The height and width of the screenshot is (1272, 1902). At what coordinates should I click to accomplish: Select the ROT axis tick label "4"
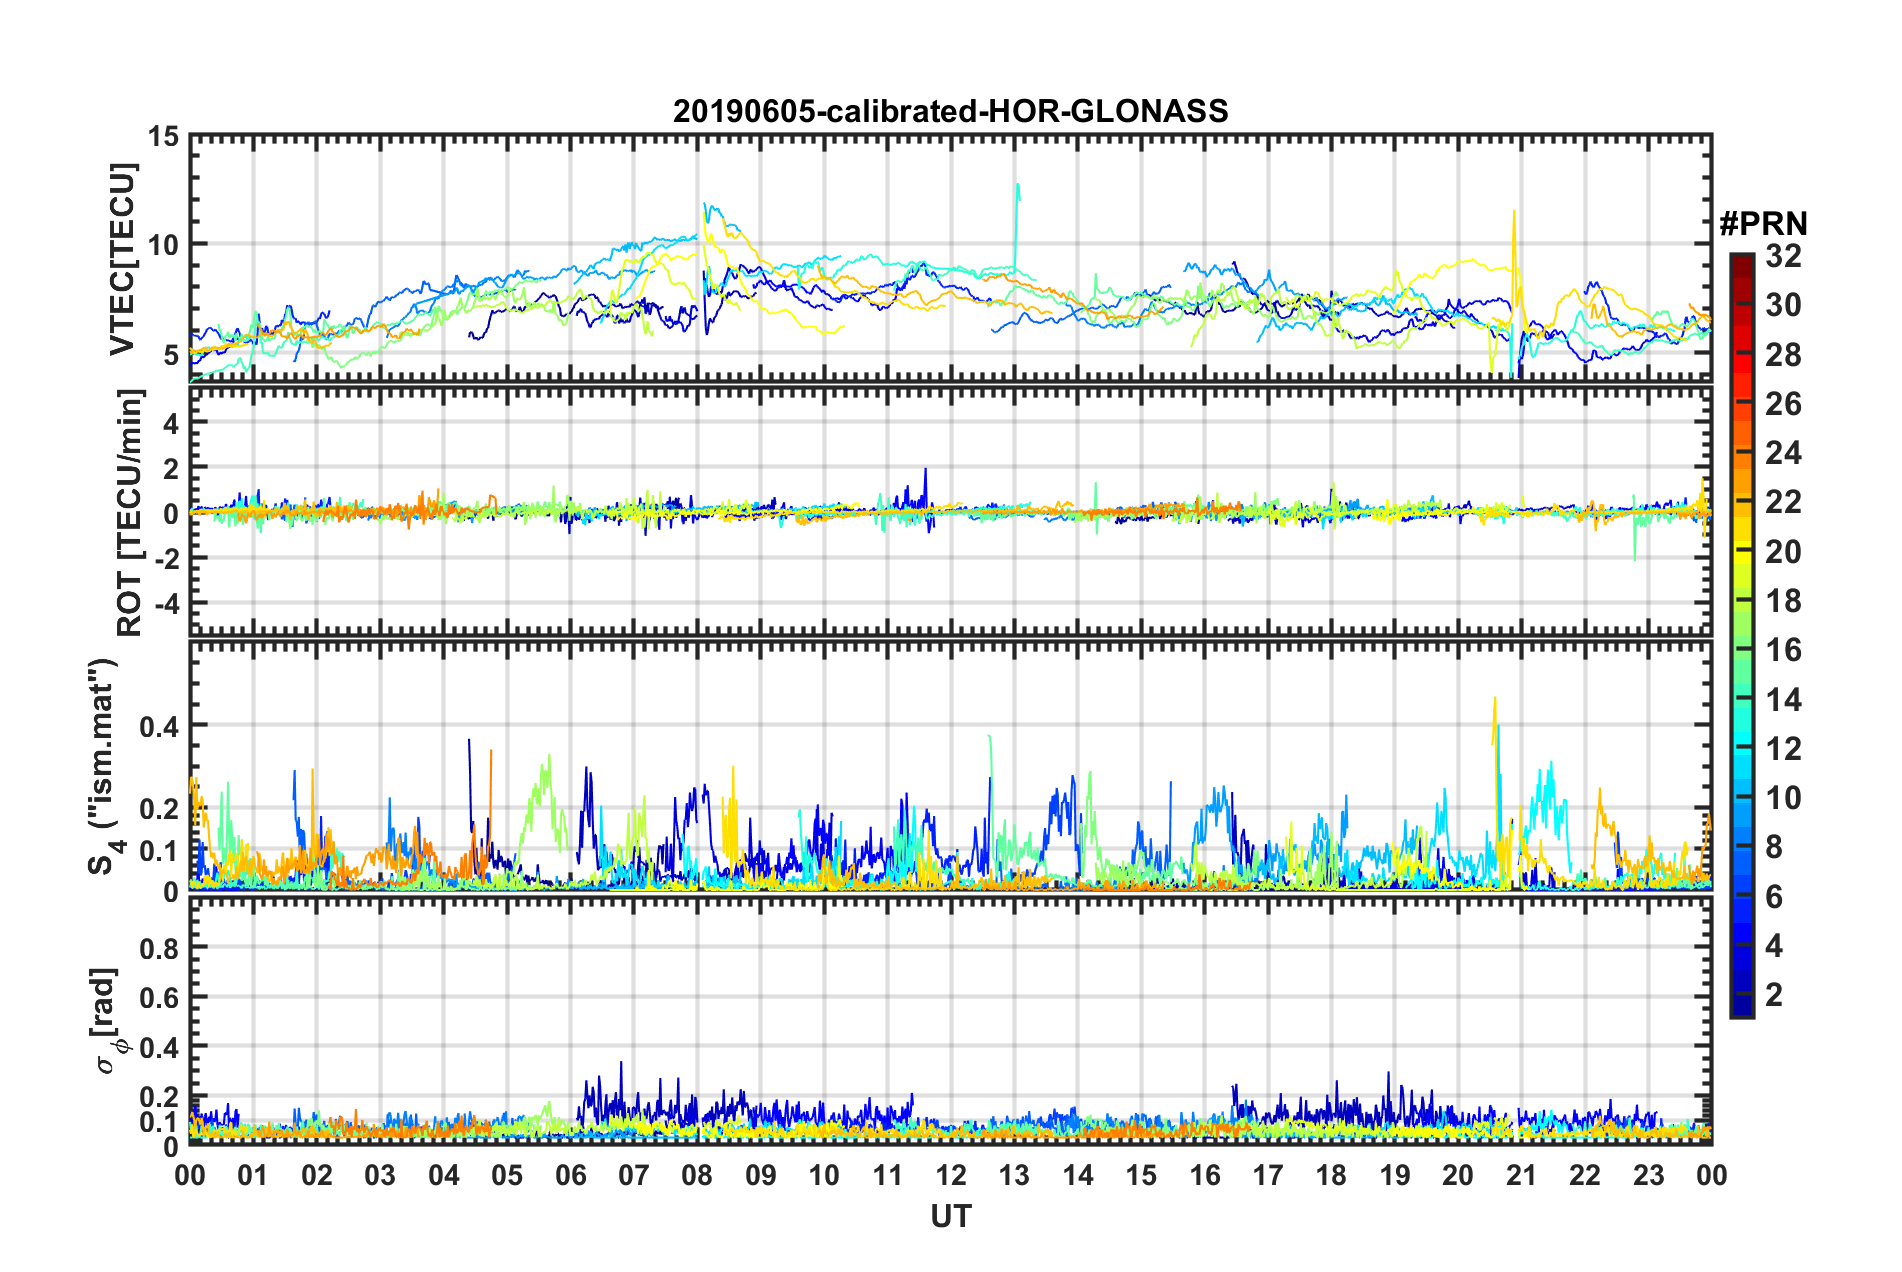(171, 424)
